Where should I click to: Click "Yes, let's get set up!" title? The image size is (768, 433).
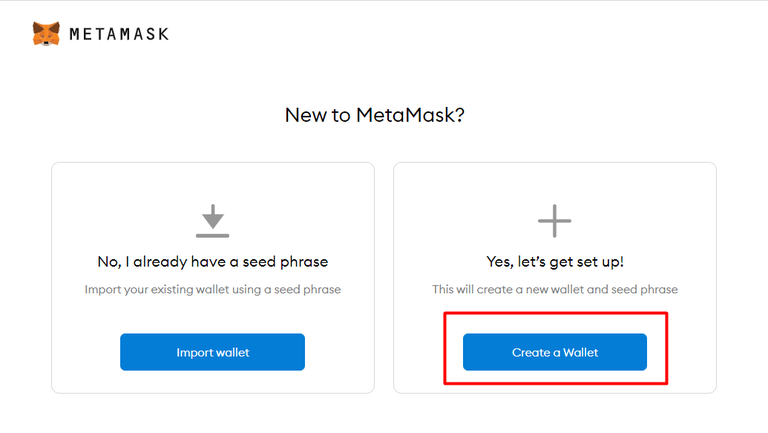[x=555, y=262]
